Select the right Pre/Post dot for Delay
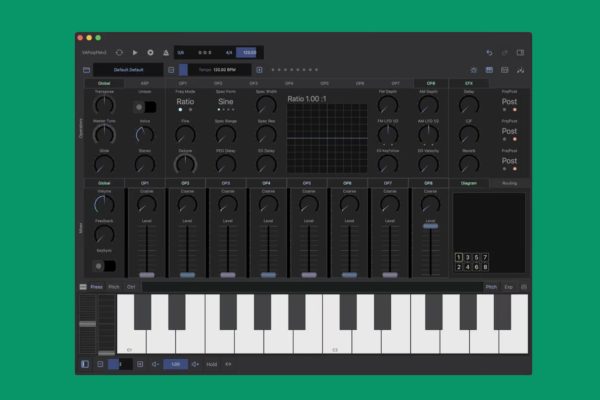Viewport: 600px width, 400px height. (x=515, y=110)
